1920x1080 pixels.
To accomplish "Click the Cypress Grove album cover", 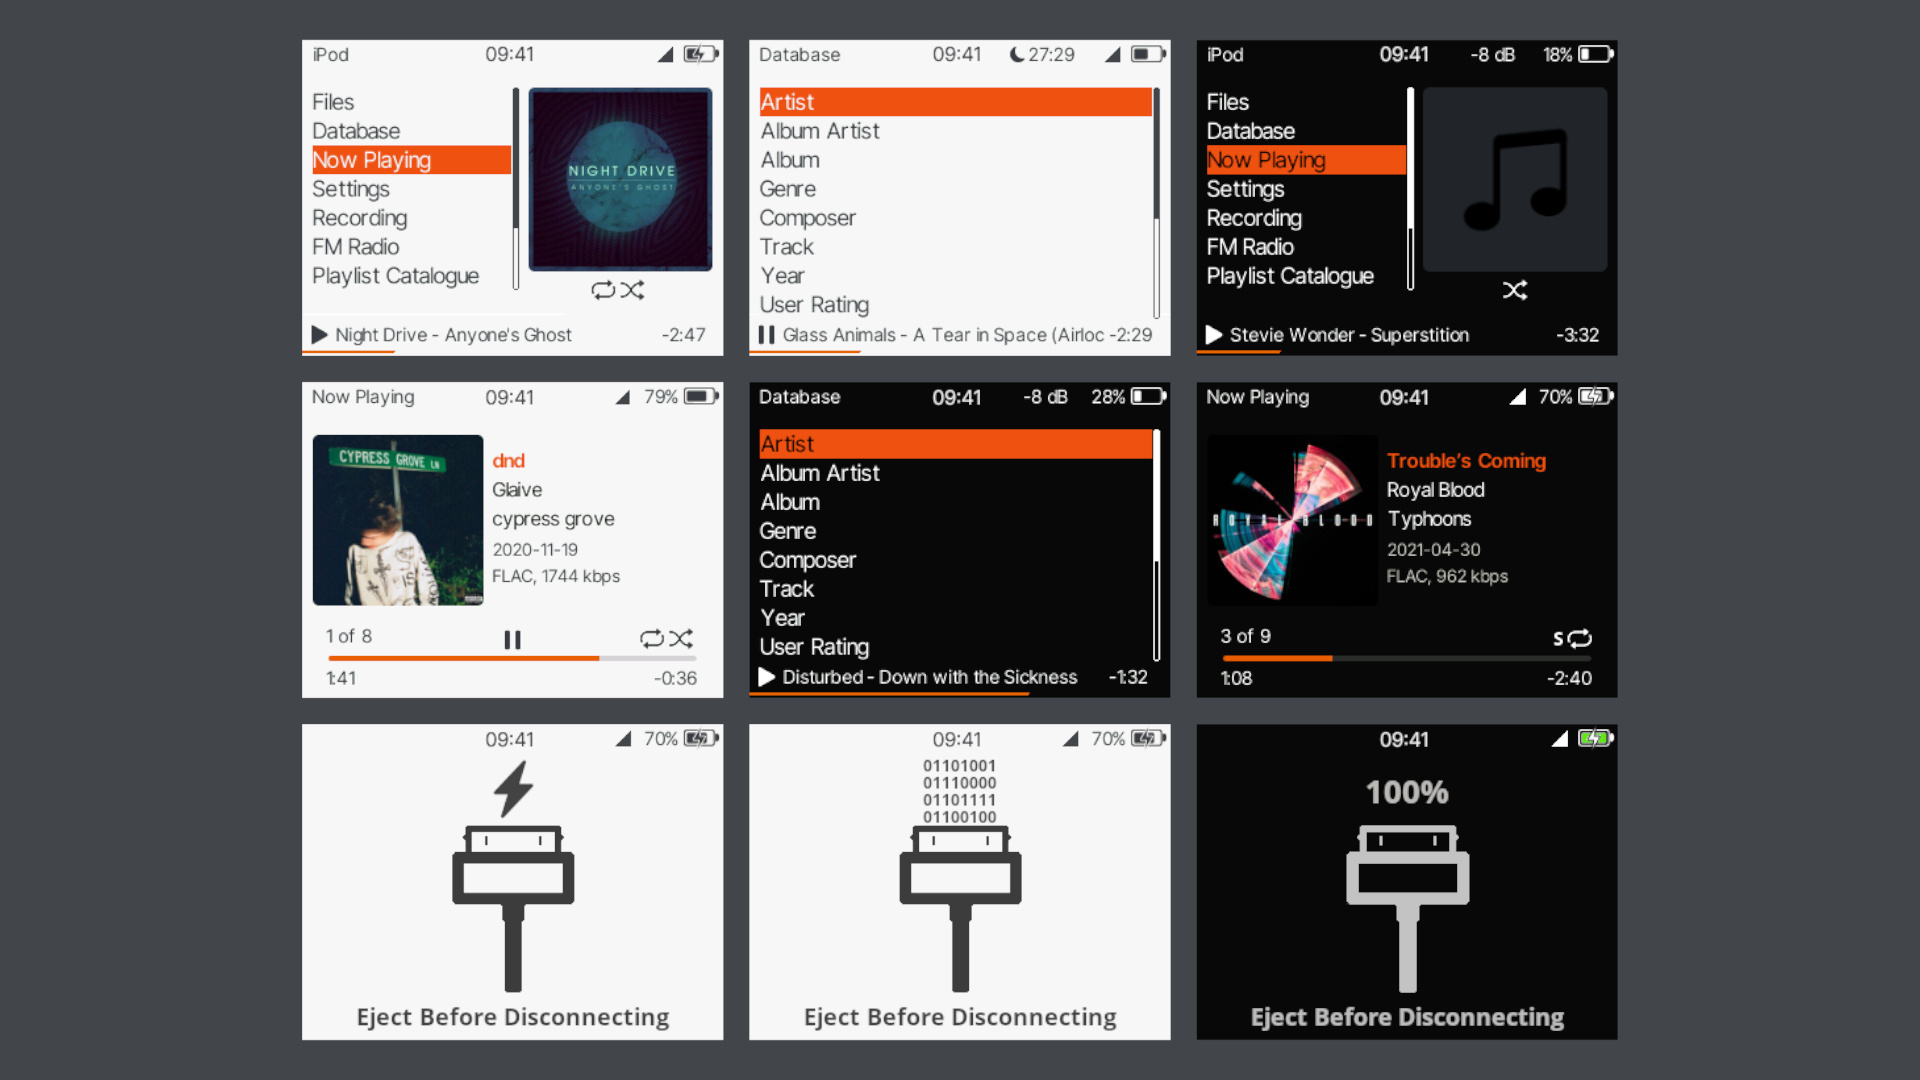I will 397,520.
